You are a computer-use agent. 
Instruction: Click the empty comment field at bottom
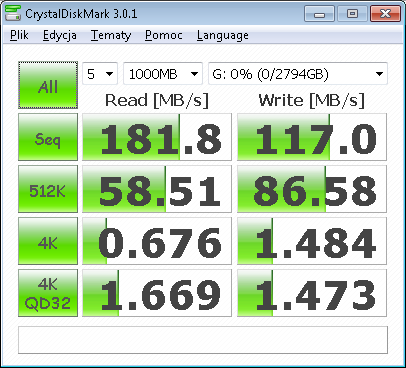(203, 340)
